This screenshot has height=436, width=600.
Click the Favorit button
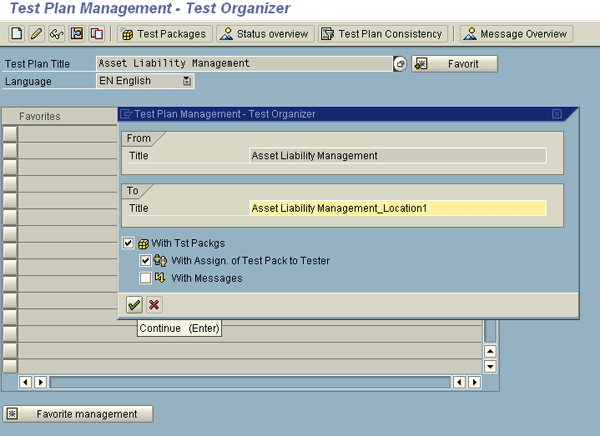[x=455, y=64]
